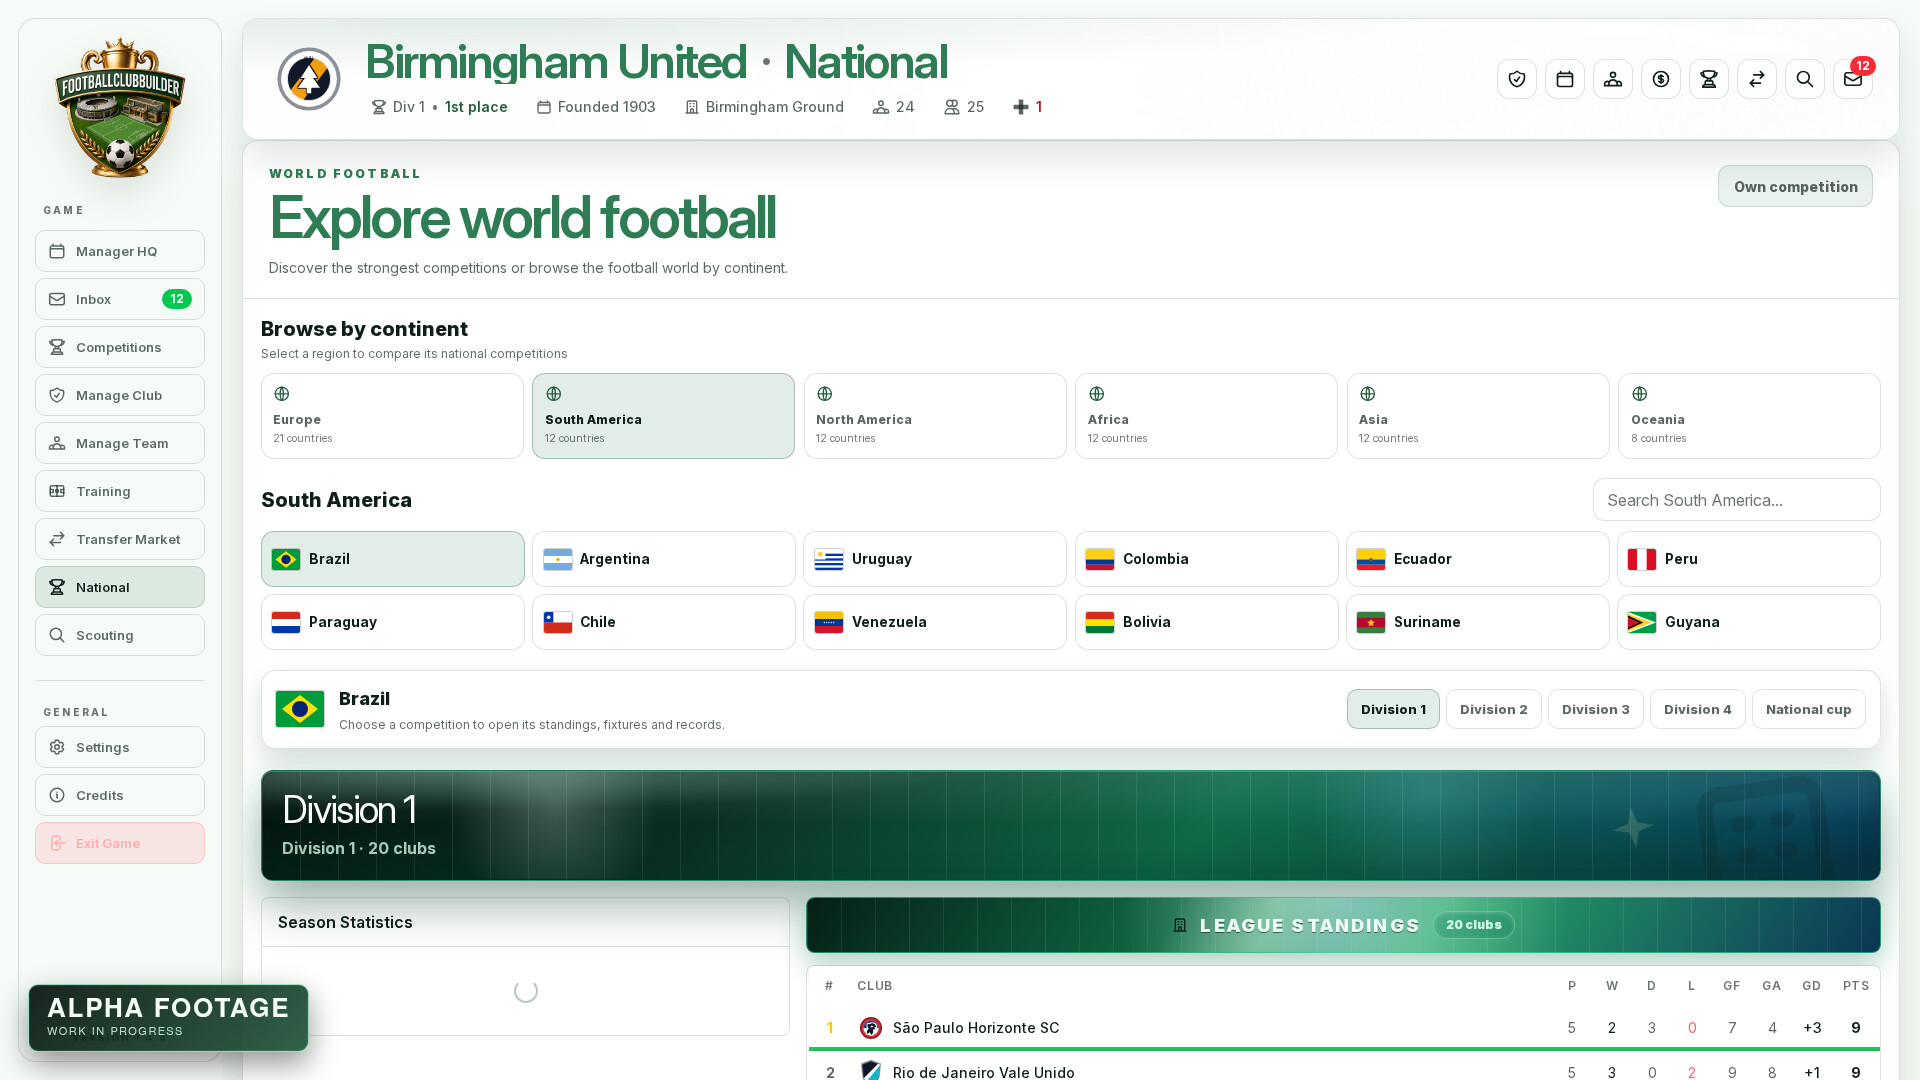Open Transfer Market in sidebar

tap(120, 539)
